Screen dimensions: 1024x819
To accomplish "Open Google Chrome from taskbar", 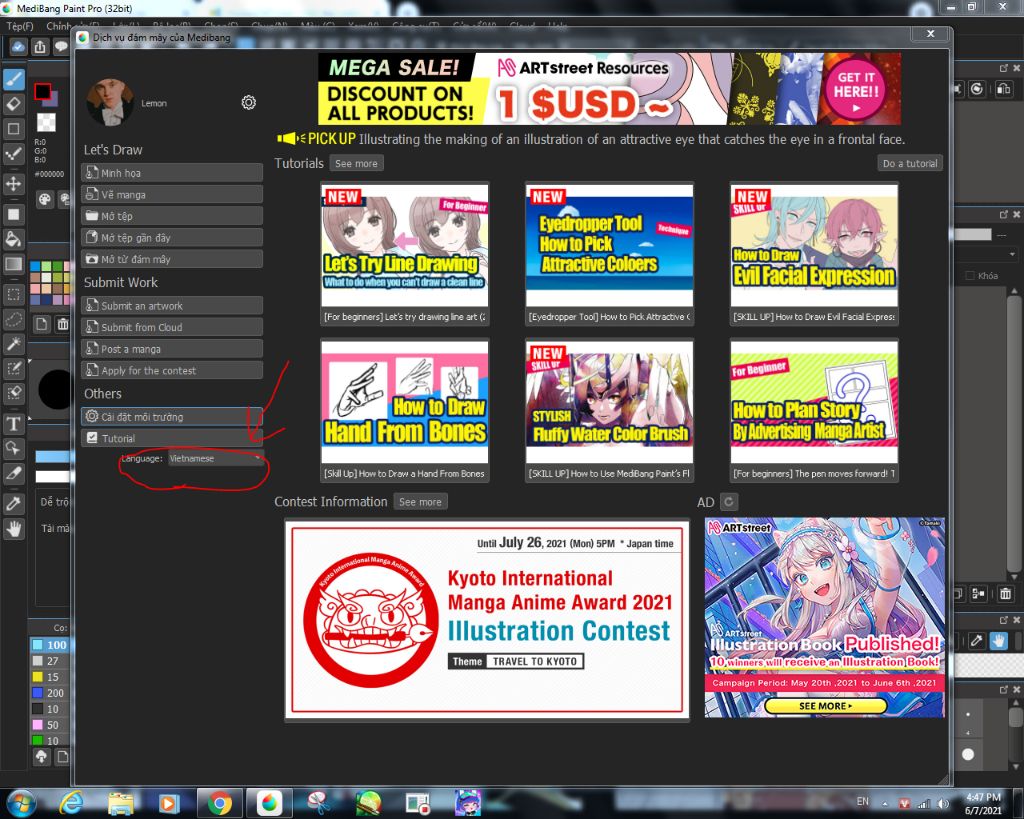I will click(219, 803).
